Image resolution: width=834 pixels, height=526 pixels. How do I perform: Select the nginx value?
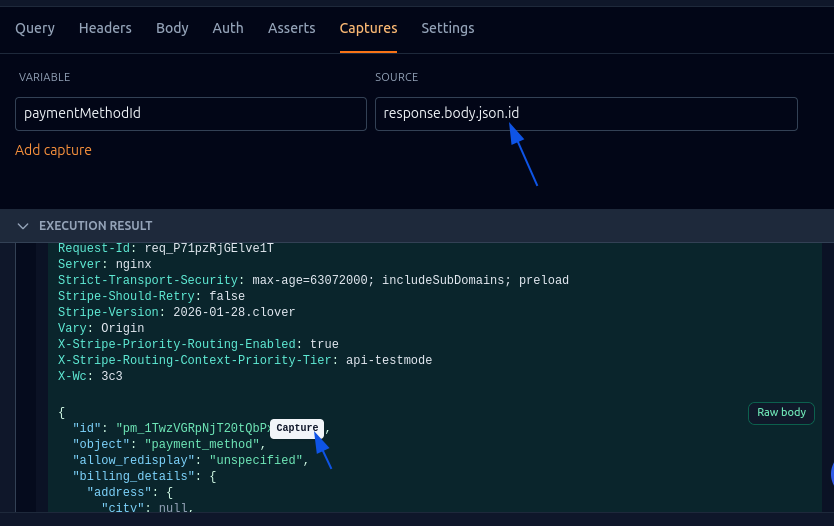tap(134, 264)
